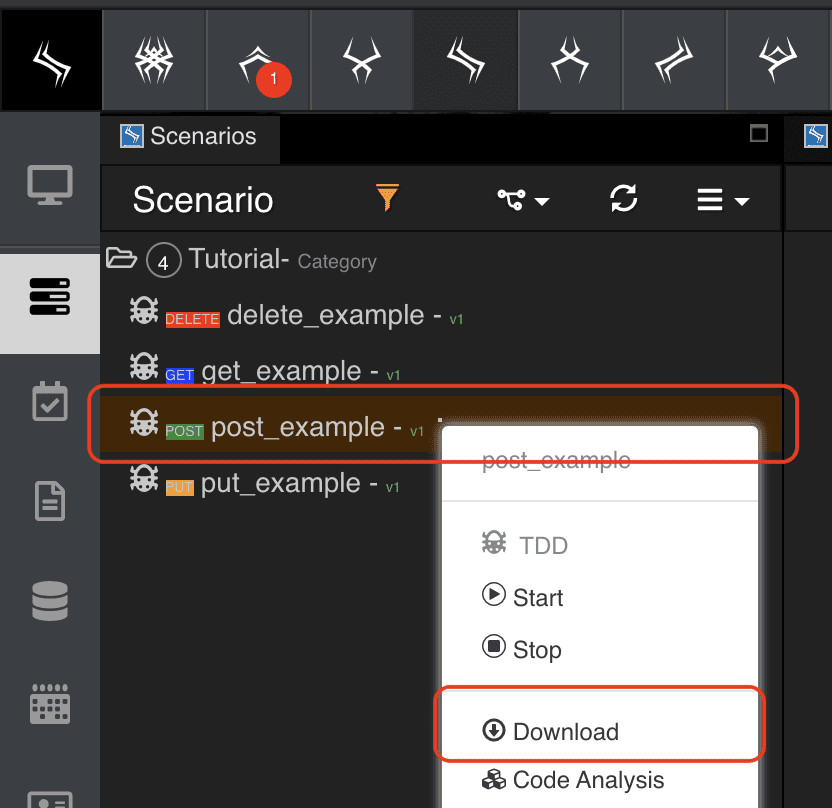832x808 pixels.
Task: Click the red DELETE method tag
Action: click(193, 319)
